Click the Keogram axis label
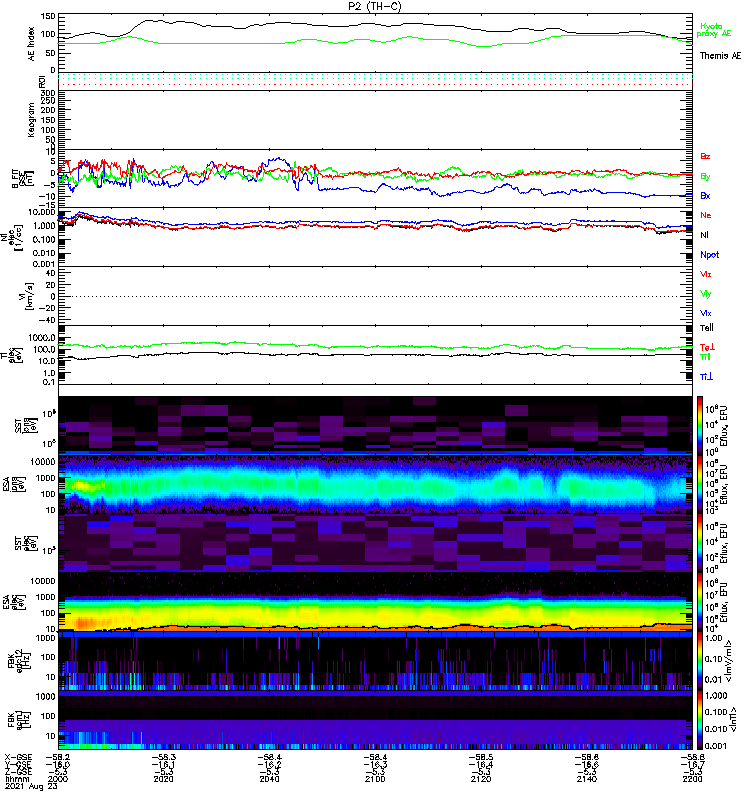This screenshot has width=750, height=800. pyautogui.click(x=32, y=120)
